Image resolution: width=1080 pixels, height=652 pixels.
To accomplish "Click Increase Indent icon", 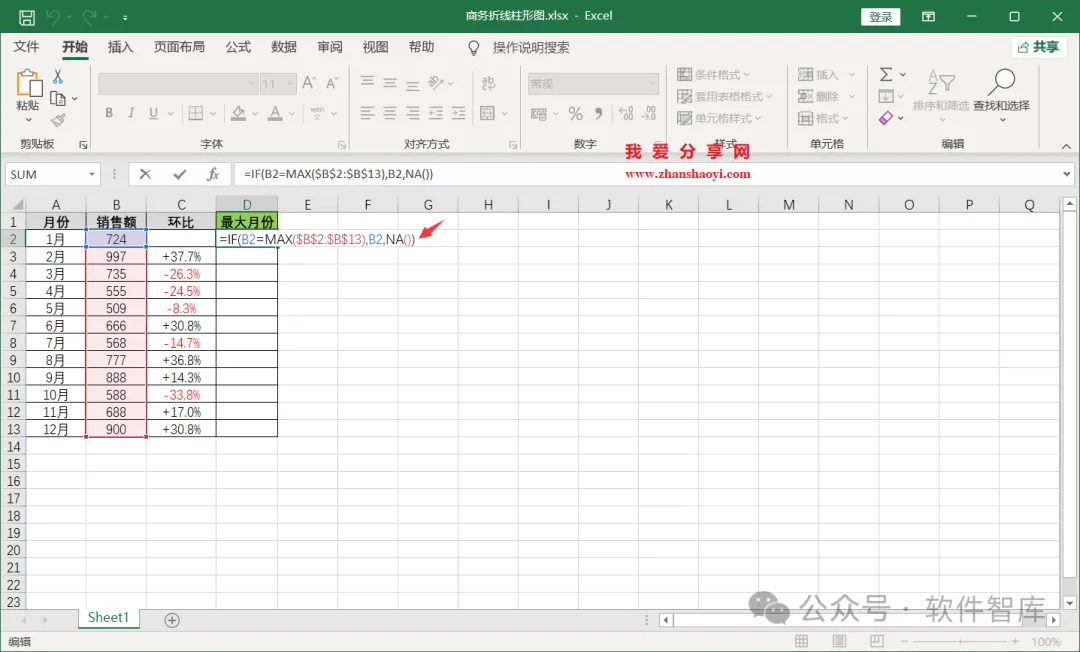I will coord(458,113).
